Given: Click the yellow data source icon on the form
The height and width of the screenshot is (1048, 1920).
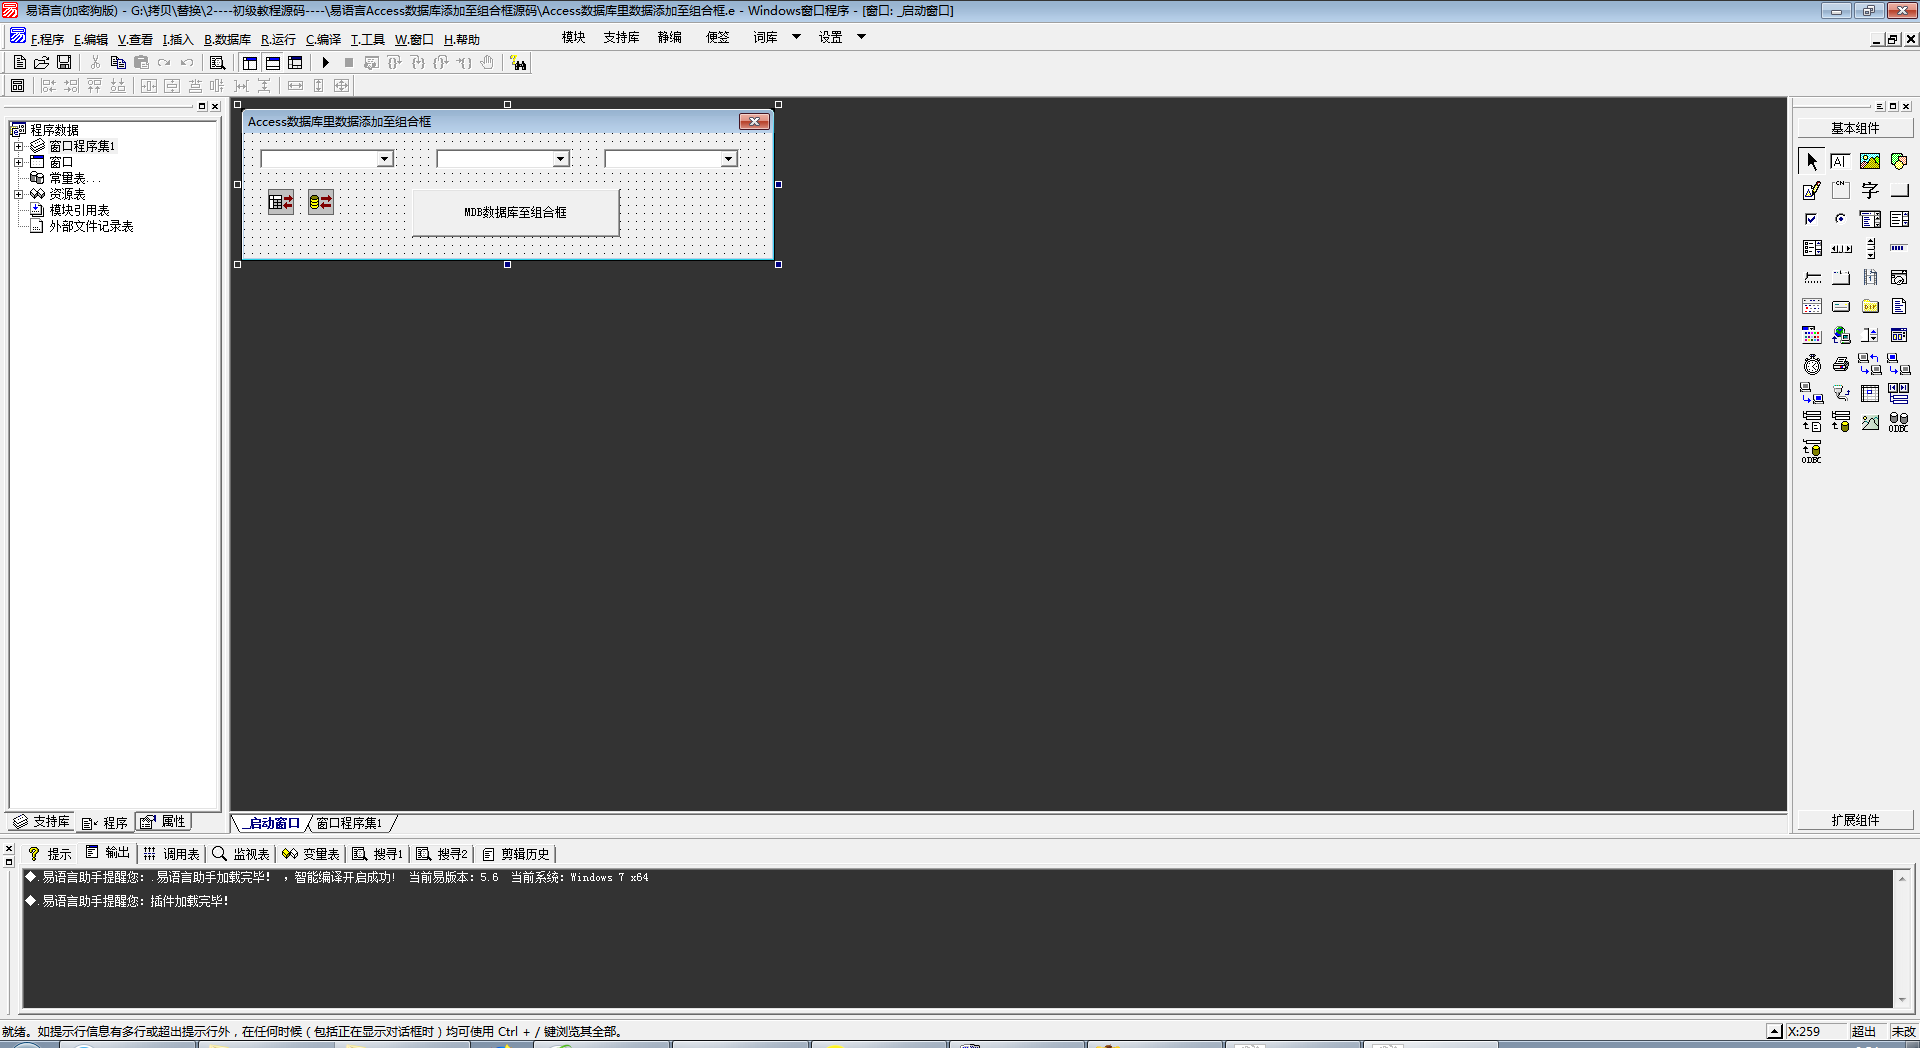Looking at the screenshot, I should coord(321,202).
